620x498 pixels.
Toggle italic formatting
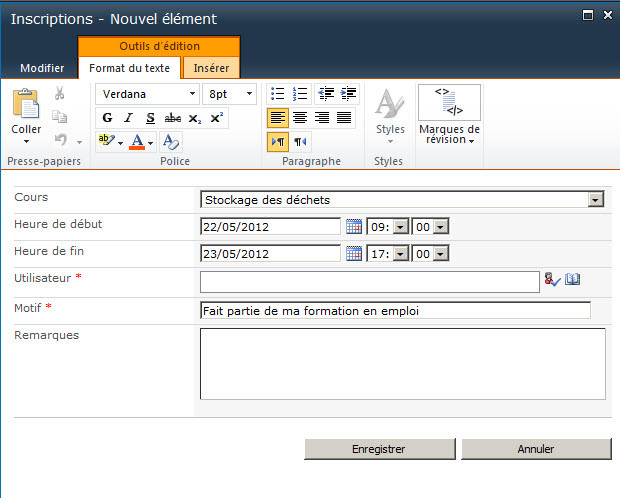[x=128, y=118]
